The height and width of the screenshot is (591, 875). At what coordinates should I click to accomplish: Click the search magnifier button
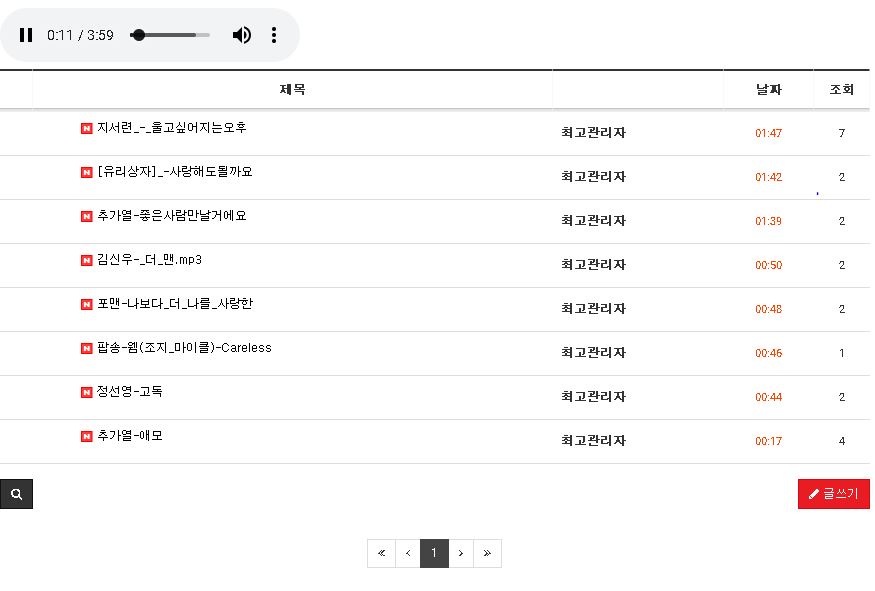tap(16, 494)
